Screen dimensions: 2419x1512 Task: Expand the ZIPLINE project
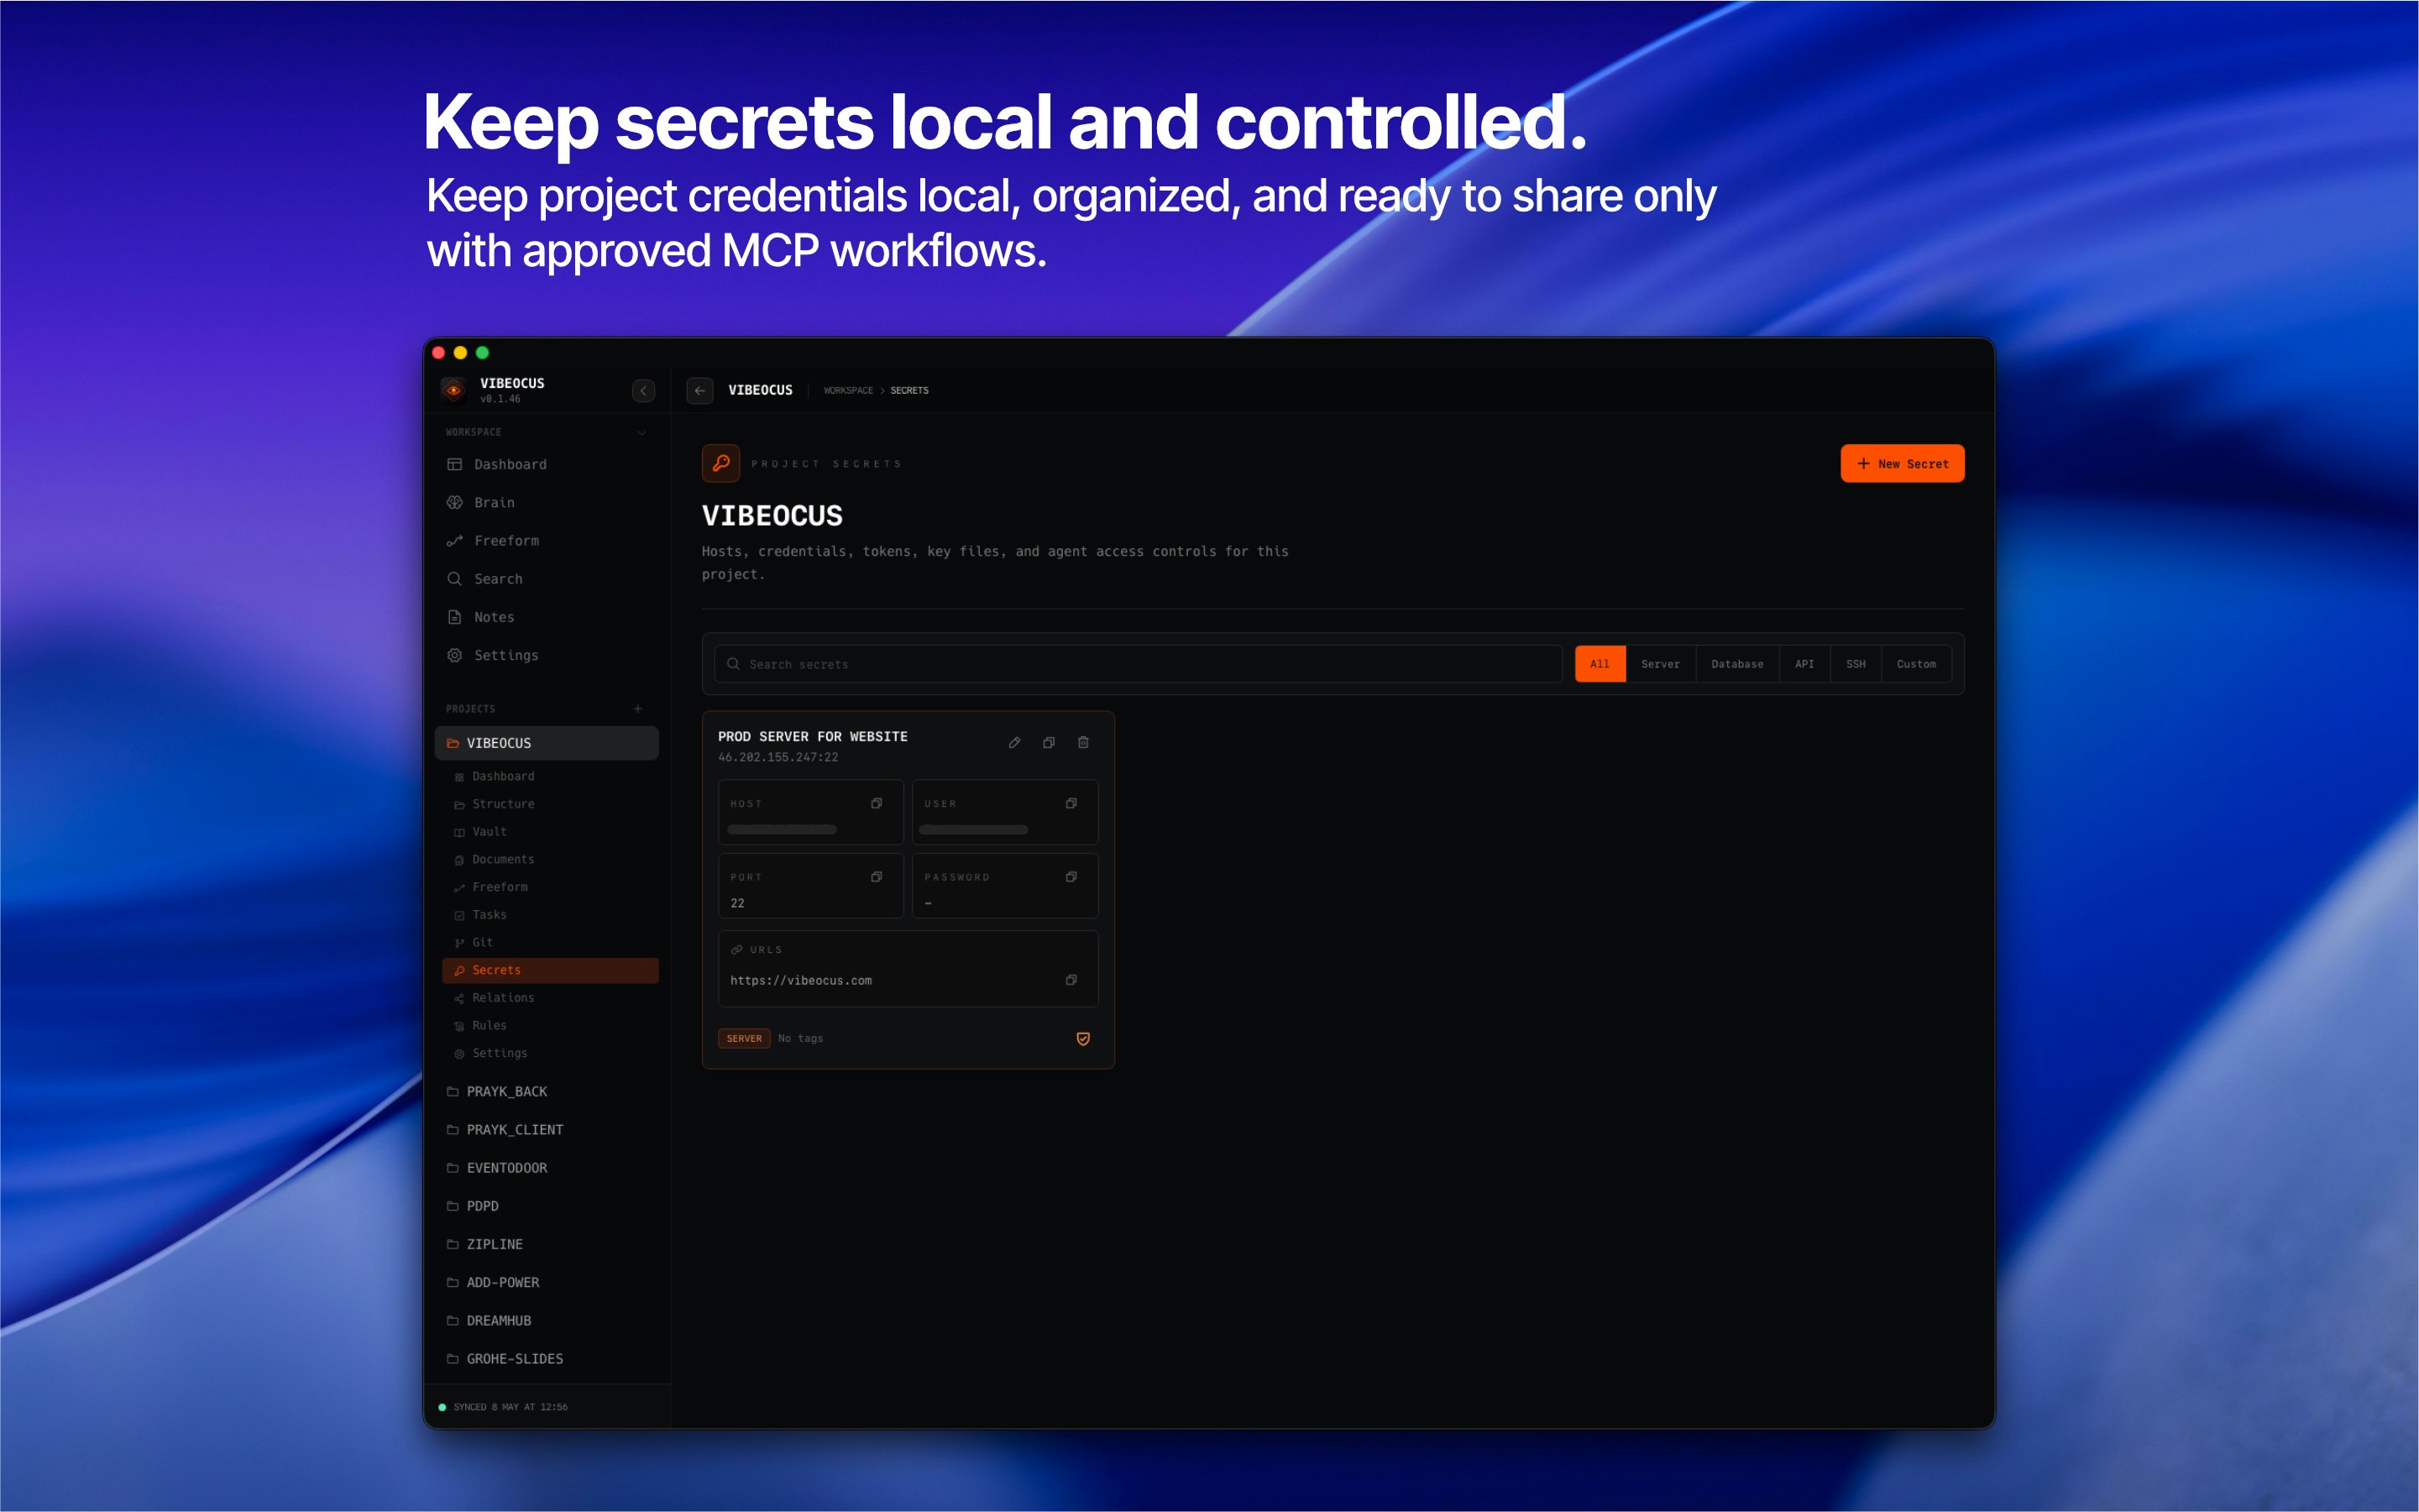[x=547, y=1243]
